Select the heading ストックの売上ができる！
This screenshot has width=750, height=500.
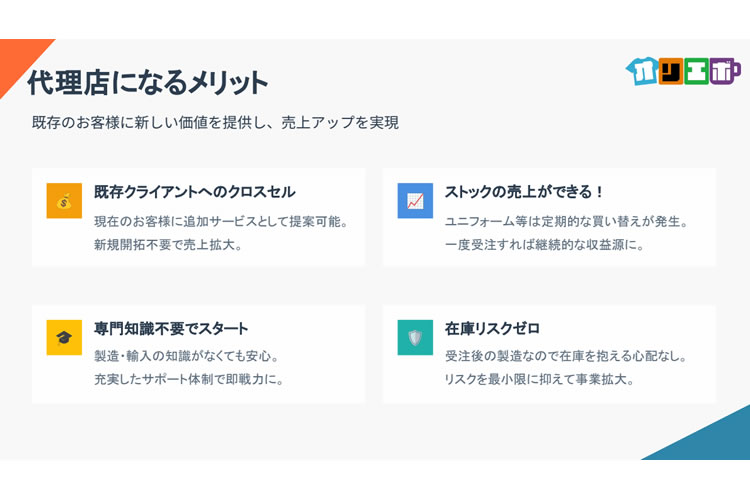click(x=525, y=192)
